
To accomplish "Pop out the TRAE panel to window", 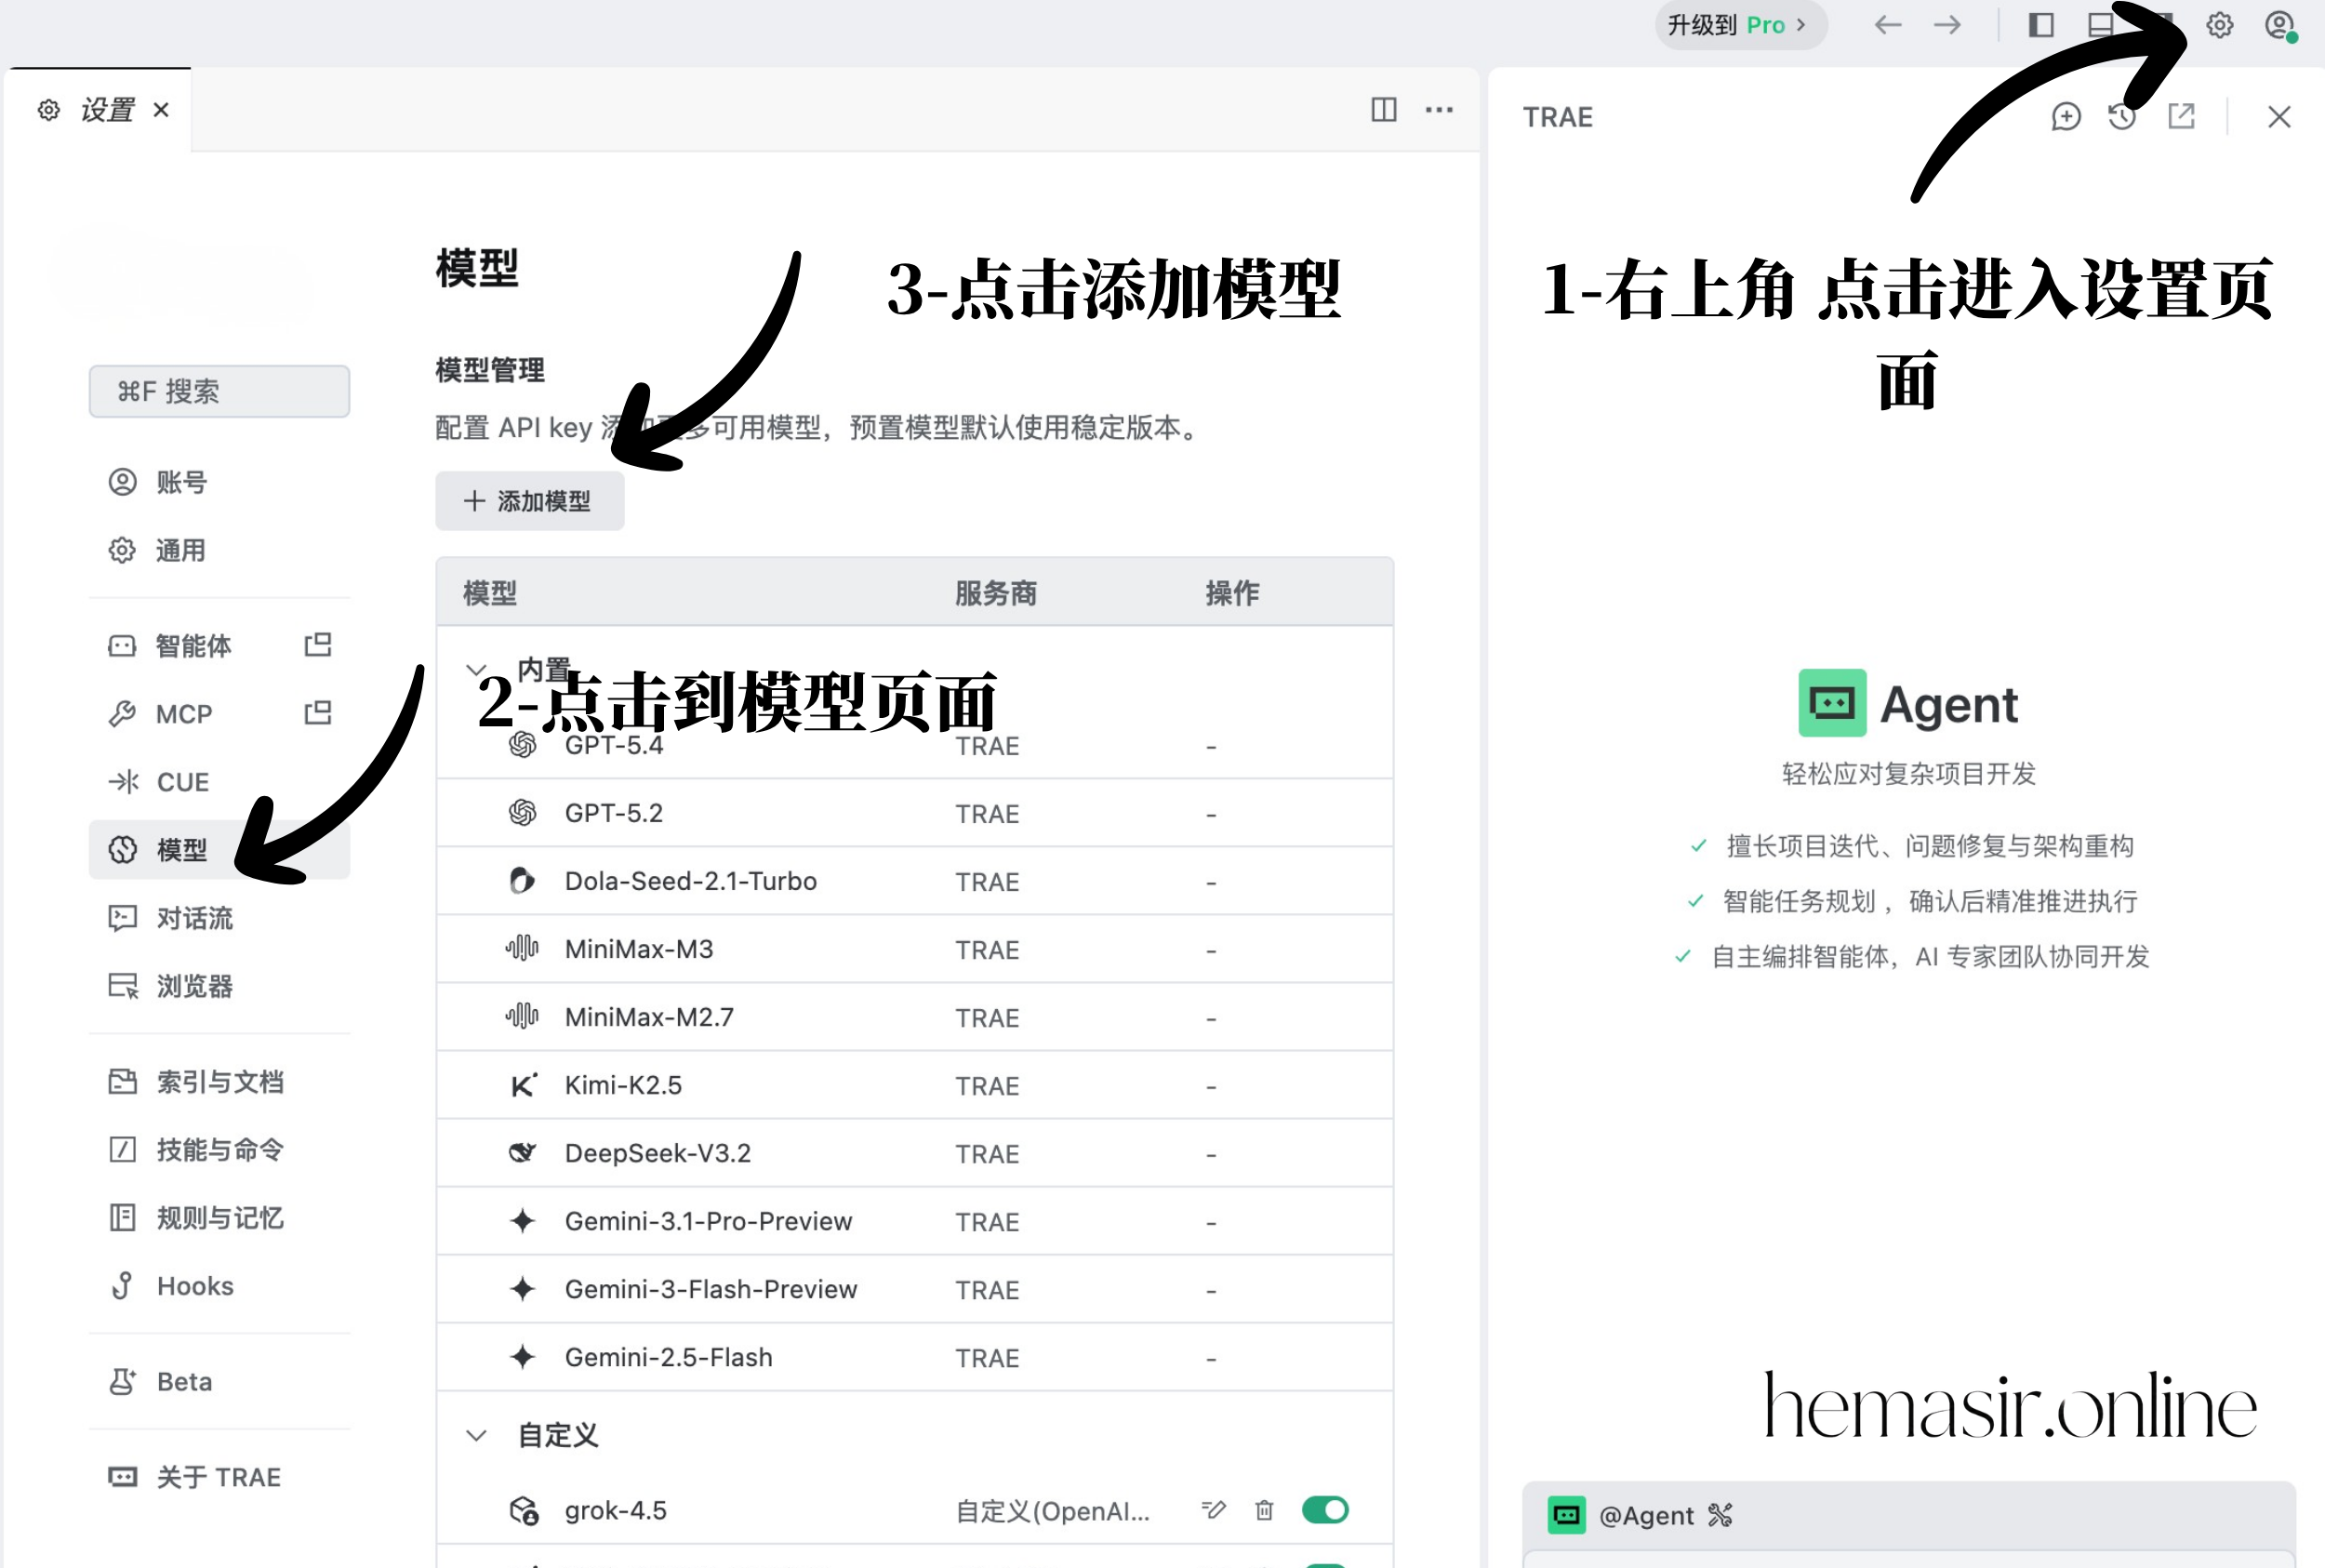I will [2181, 117].
